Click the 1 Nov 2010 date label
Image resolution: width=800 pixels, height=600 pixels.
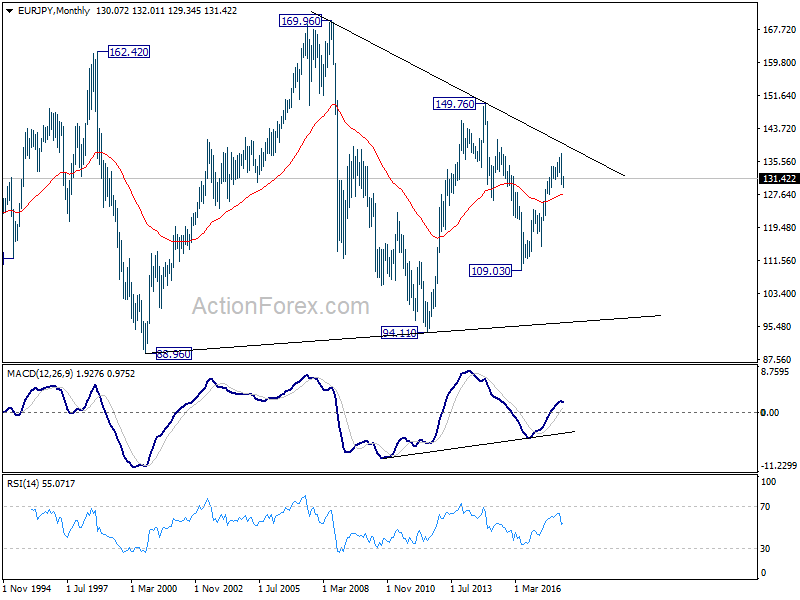pyautogui.click(x=410, y=588)
